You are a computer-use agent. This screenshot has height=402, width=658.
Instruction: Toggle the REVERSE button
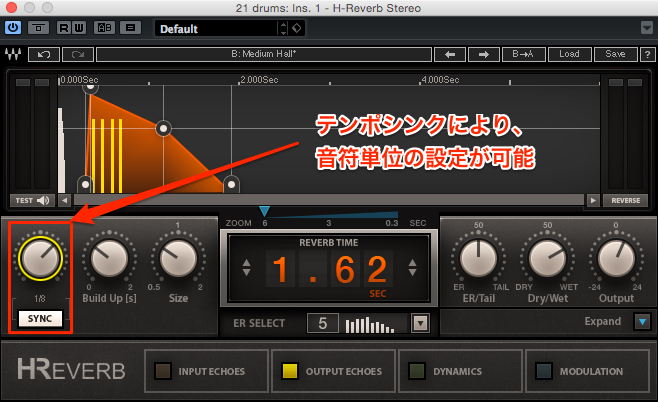pyautogui.click(x=626, y=201)
